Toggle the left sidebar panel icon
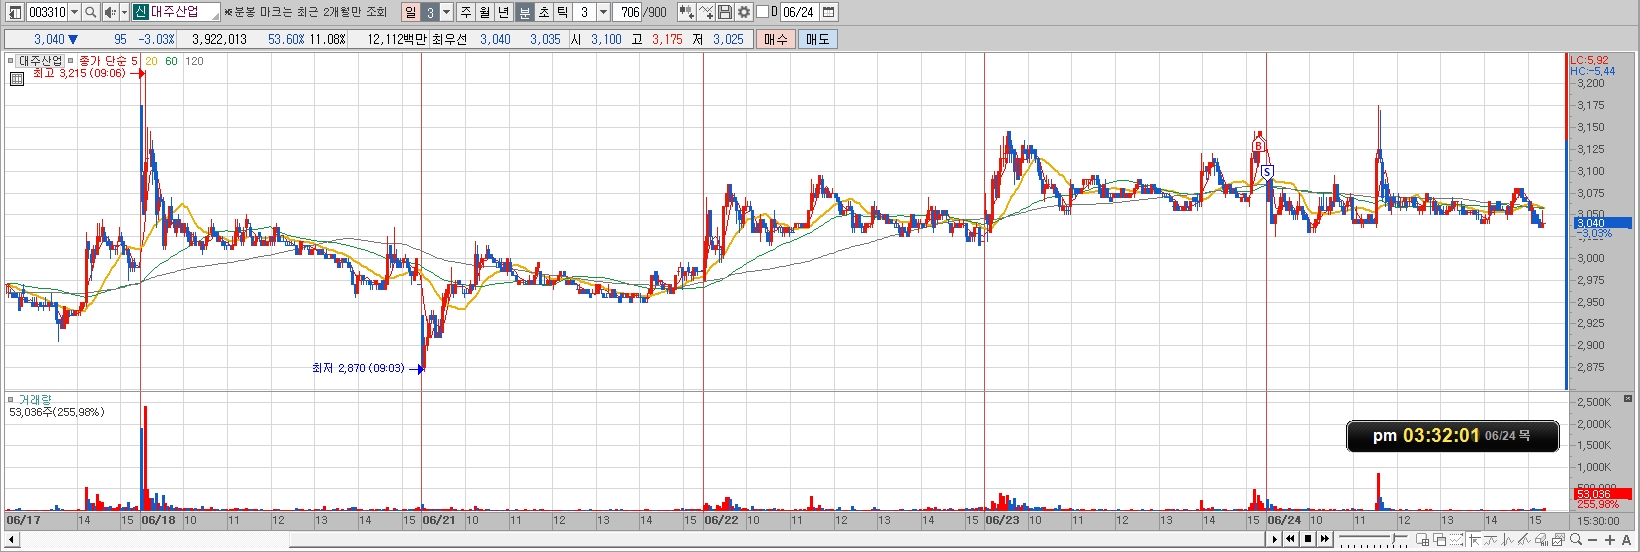The height and width of the screenshot is (552, 1640). point(14,12)
